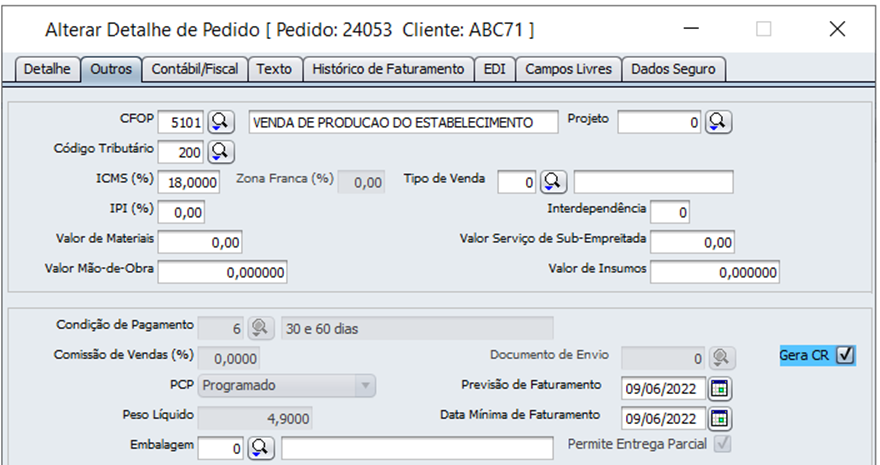Screen dimensions: 880x465
Task: Click the Embalagem description field
Action: (x=417, y=448)
